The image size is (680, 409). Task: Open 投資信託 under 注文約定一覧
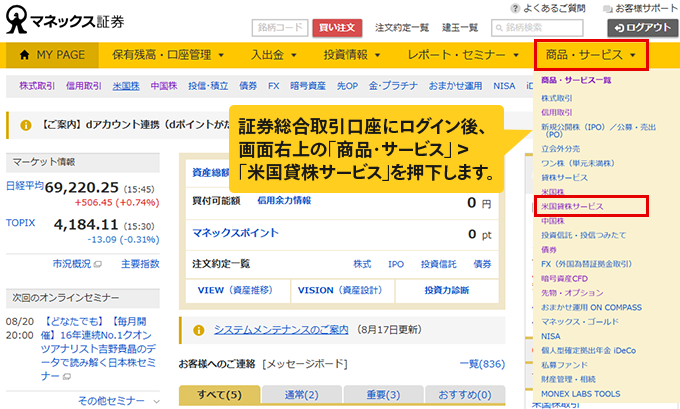click(438, 264)
